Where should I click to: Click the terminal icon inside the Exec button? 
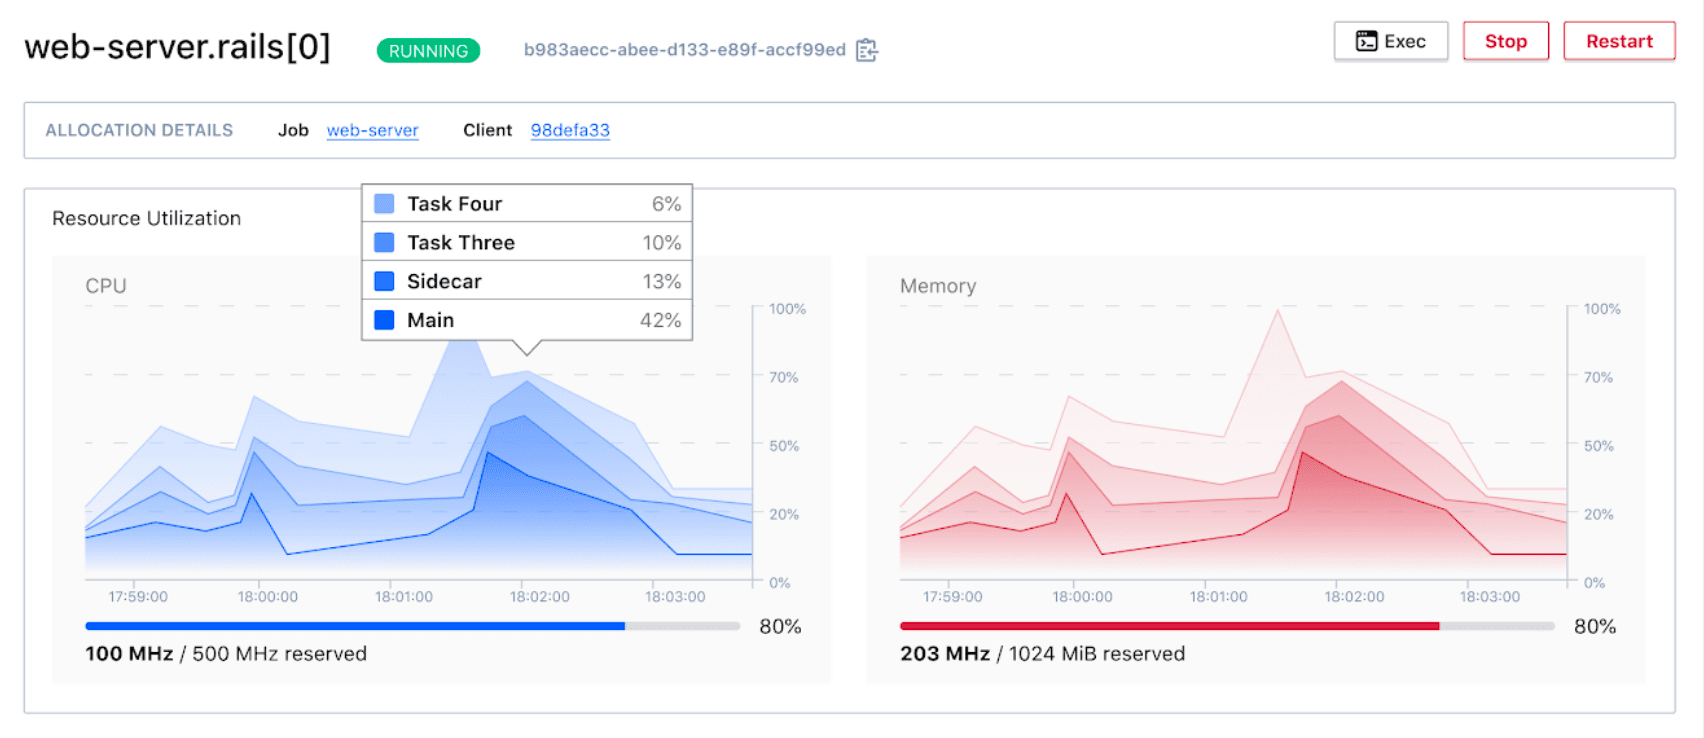click(1366, 41)
